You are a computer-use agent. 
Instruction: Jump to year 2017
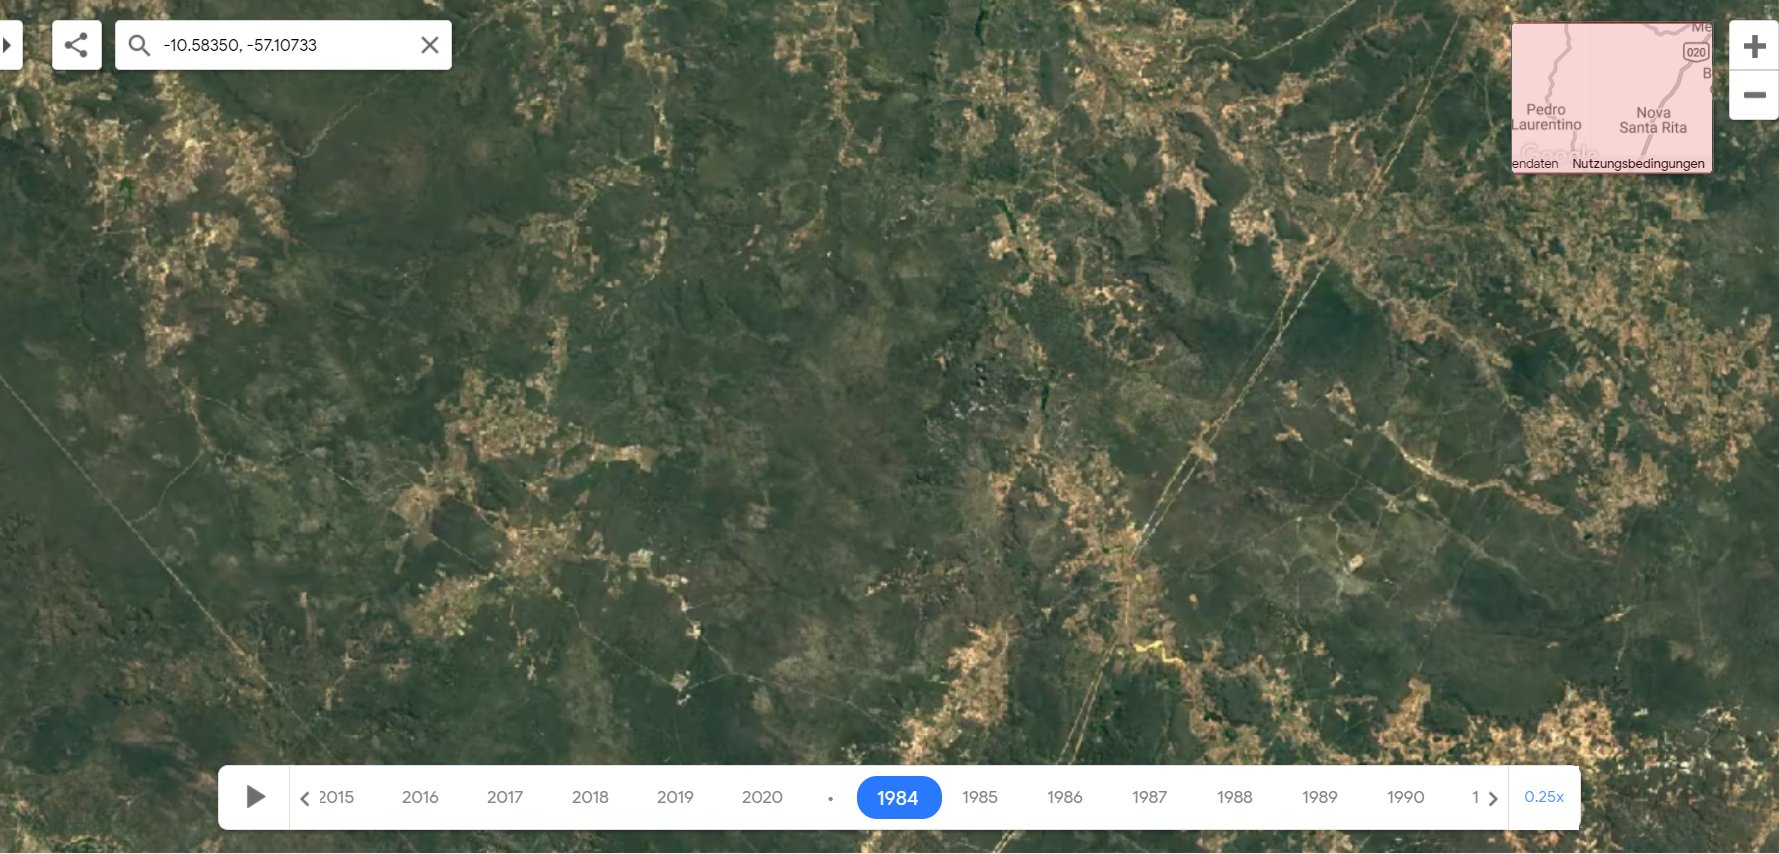[505, 797]
